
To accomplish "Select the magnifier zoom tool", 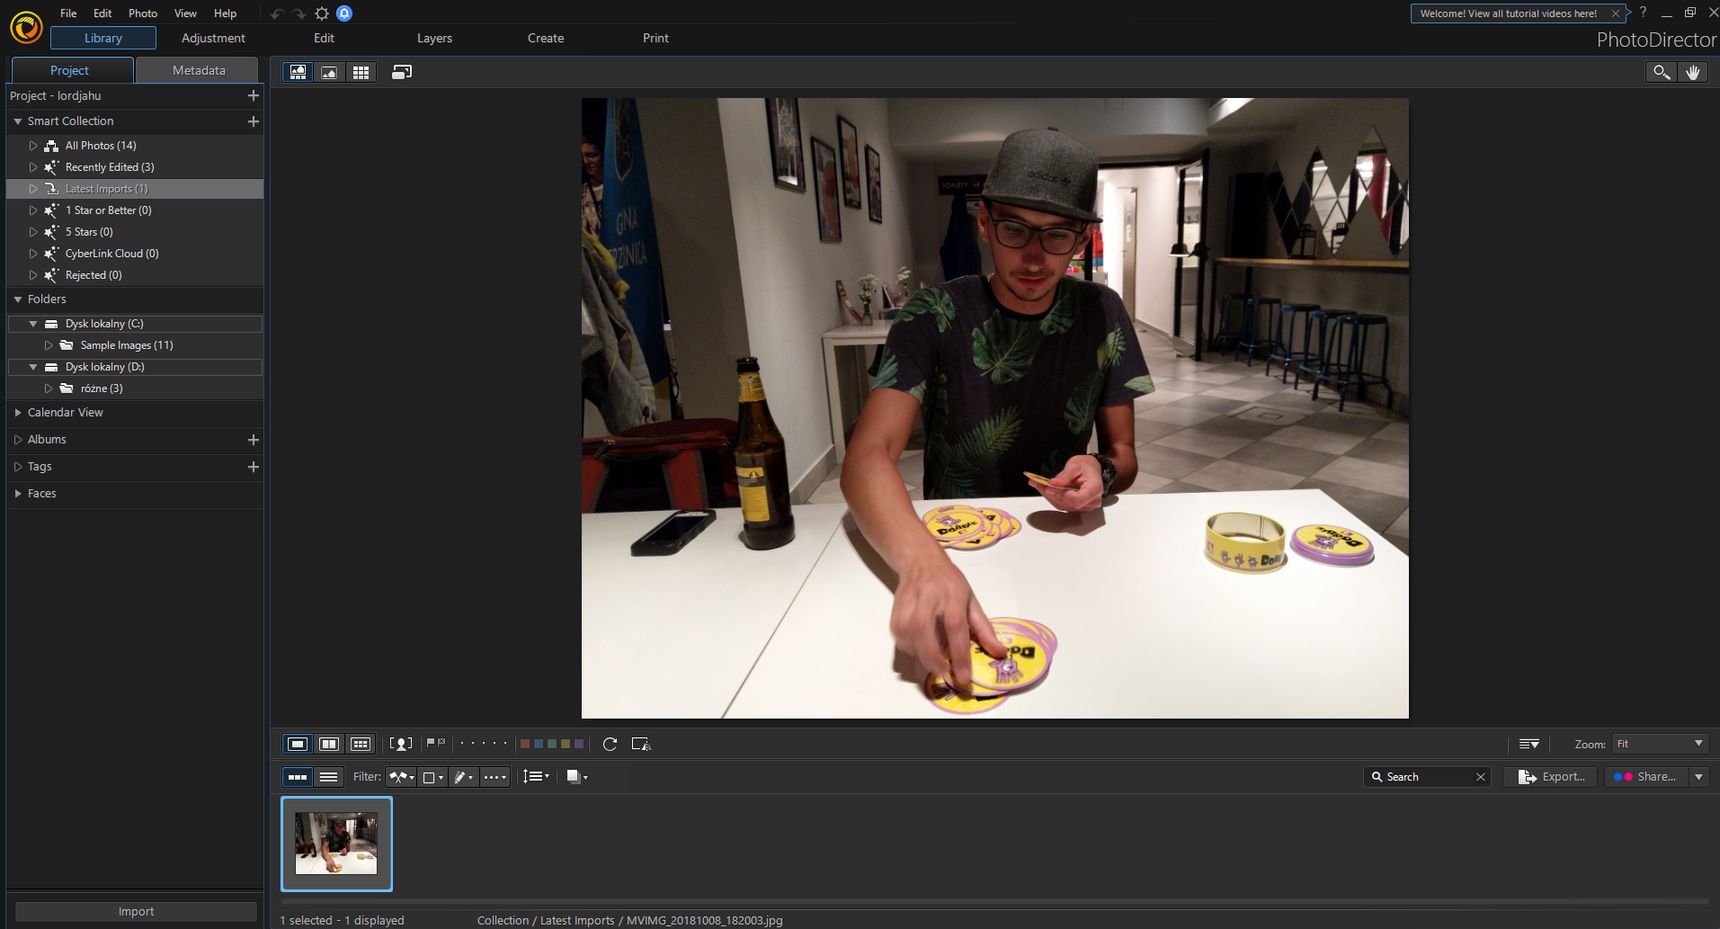I will pyautogui.click(x=1661, y=72).
